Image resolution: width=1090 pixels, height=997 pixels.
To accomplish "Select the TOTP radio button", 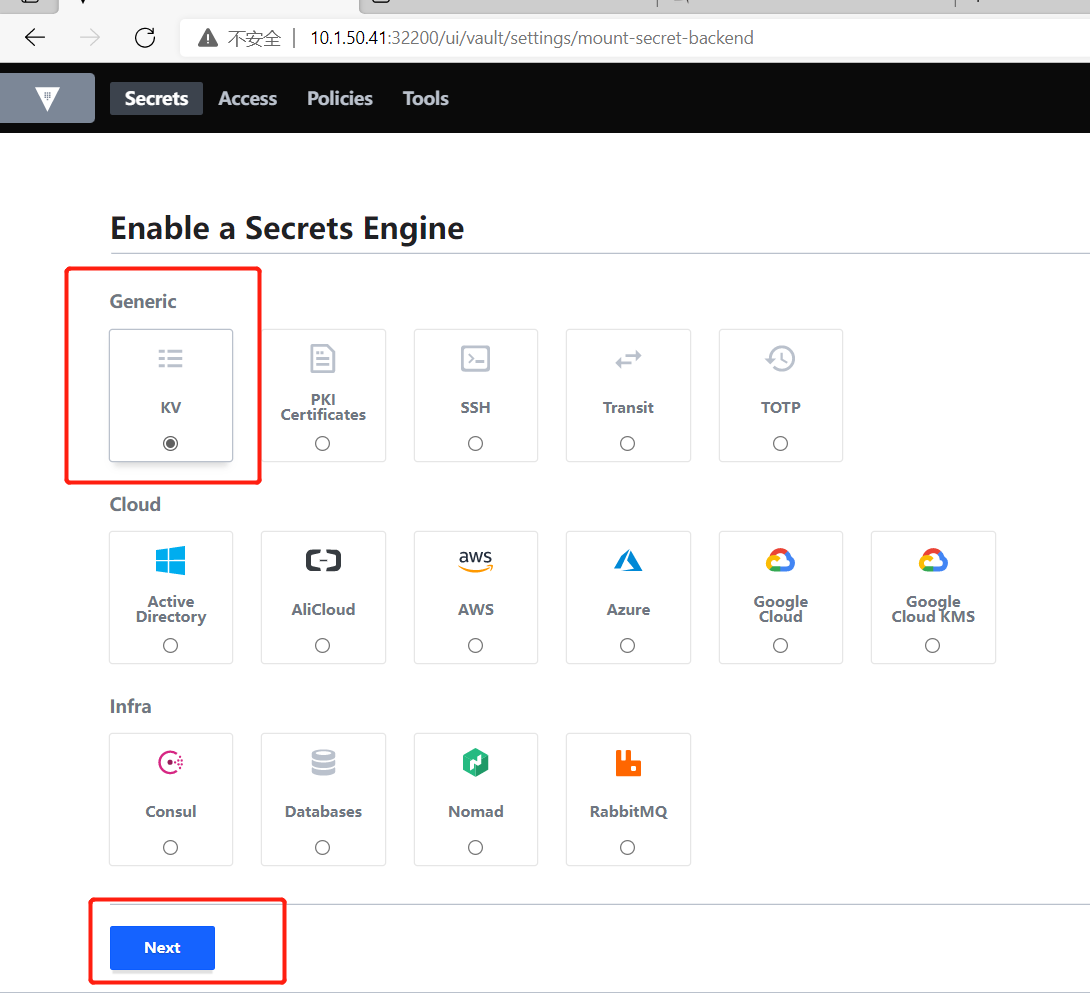I will coord(780,444).
